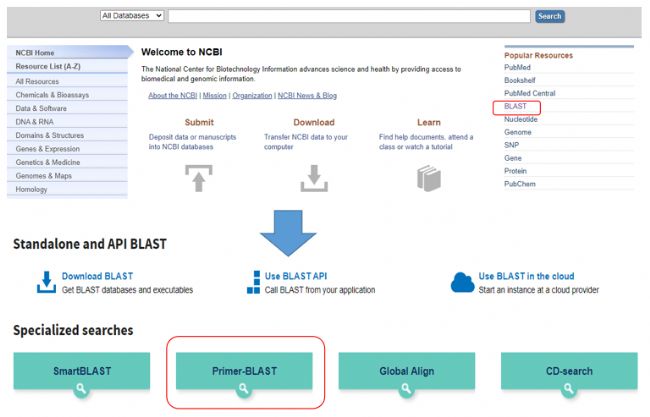Open Gene in Popular Resources
The image size is (650, 417).
[x=512, y=158]
